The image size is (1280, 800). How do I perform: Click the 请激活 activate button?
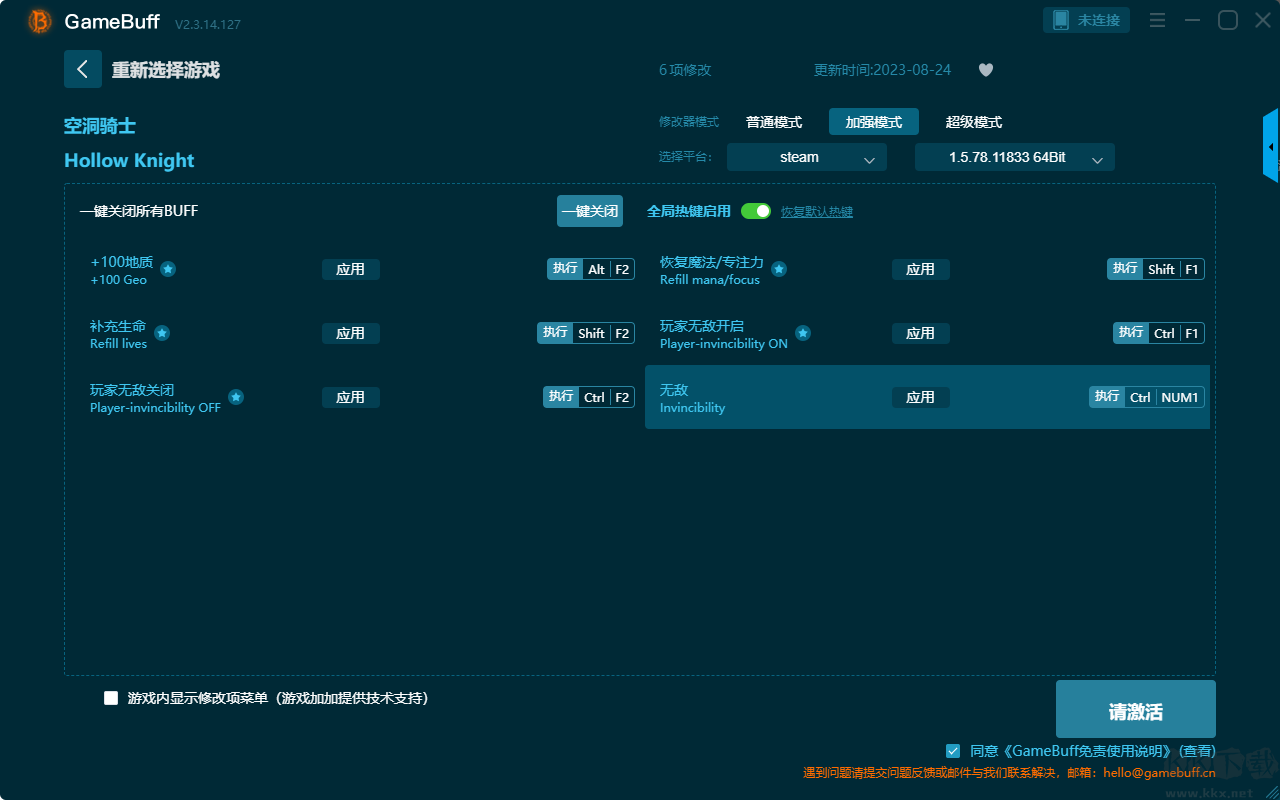tap(1135, 710)
